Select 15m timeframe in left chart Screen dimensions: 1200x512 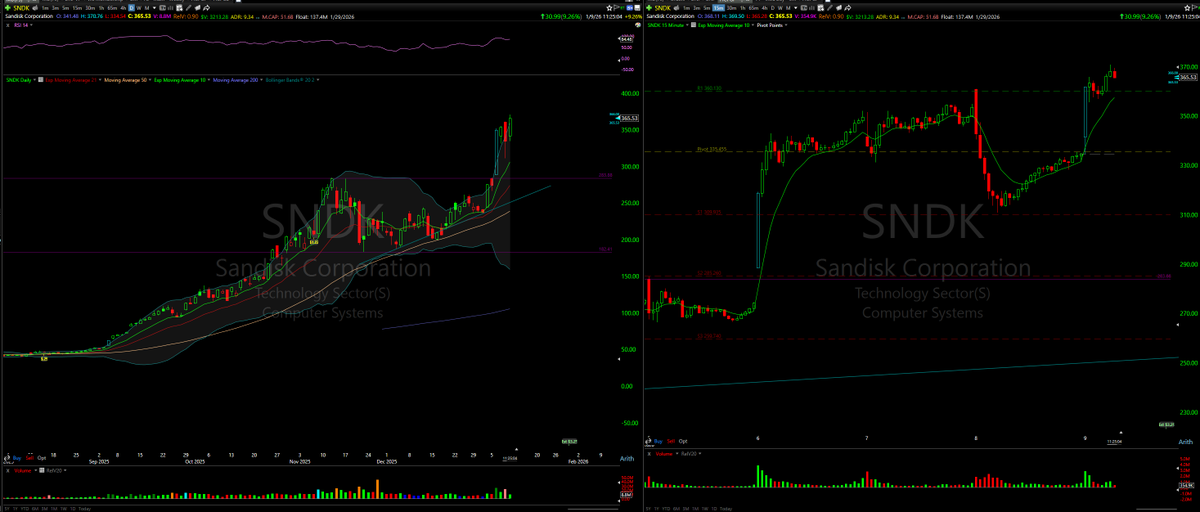tap(77, 8)
